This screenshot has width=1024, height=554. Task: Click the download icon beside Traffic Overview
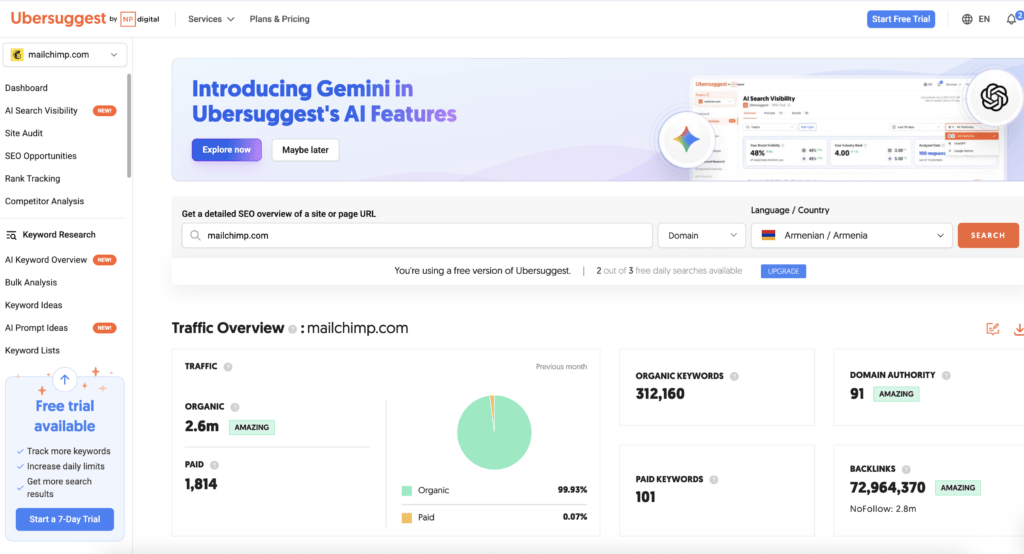(x=1019, y=329)
